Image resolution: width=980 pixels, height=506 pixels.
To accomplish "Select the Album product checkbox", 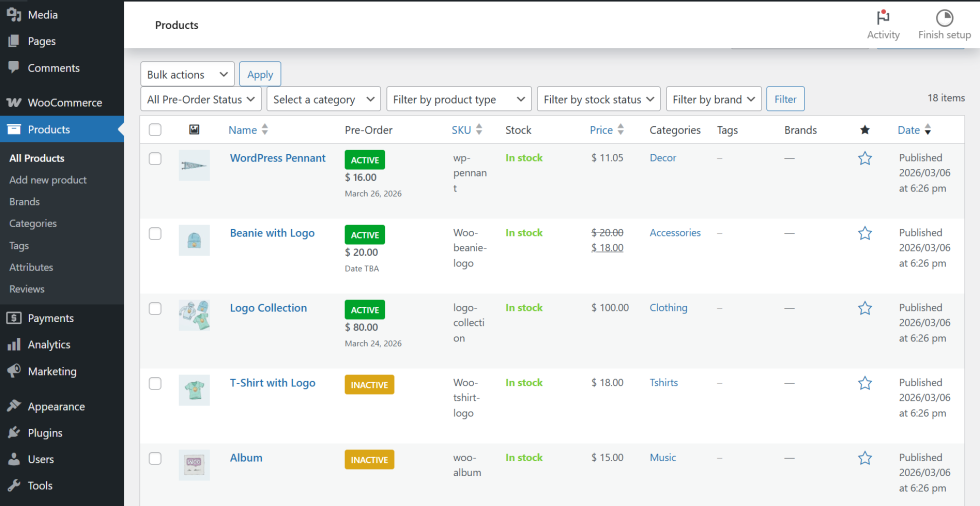I will [155, 458].
